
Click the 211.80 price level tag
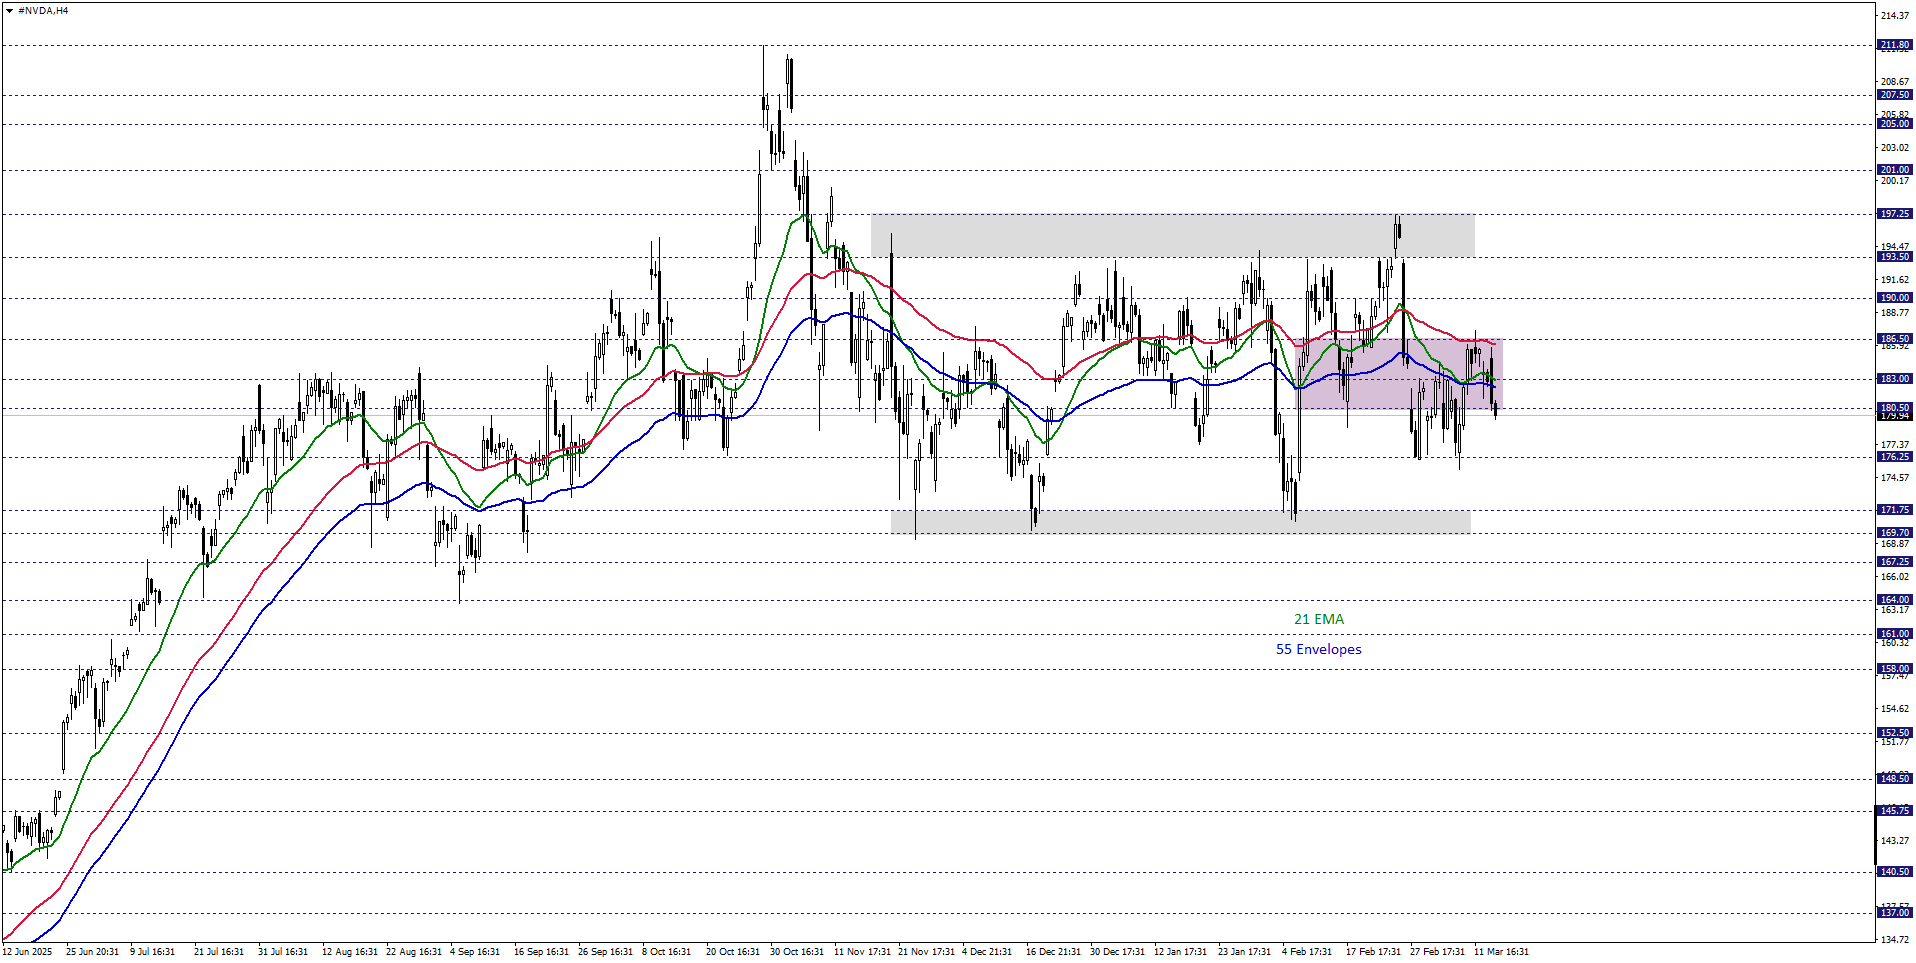click(x=1894, y=45)
